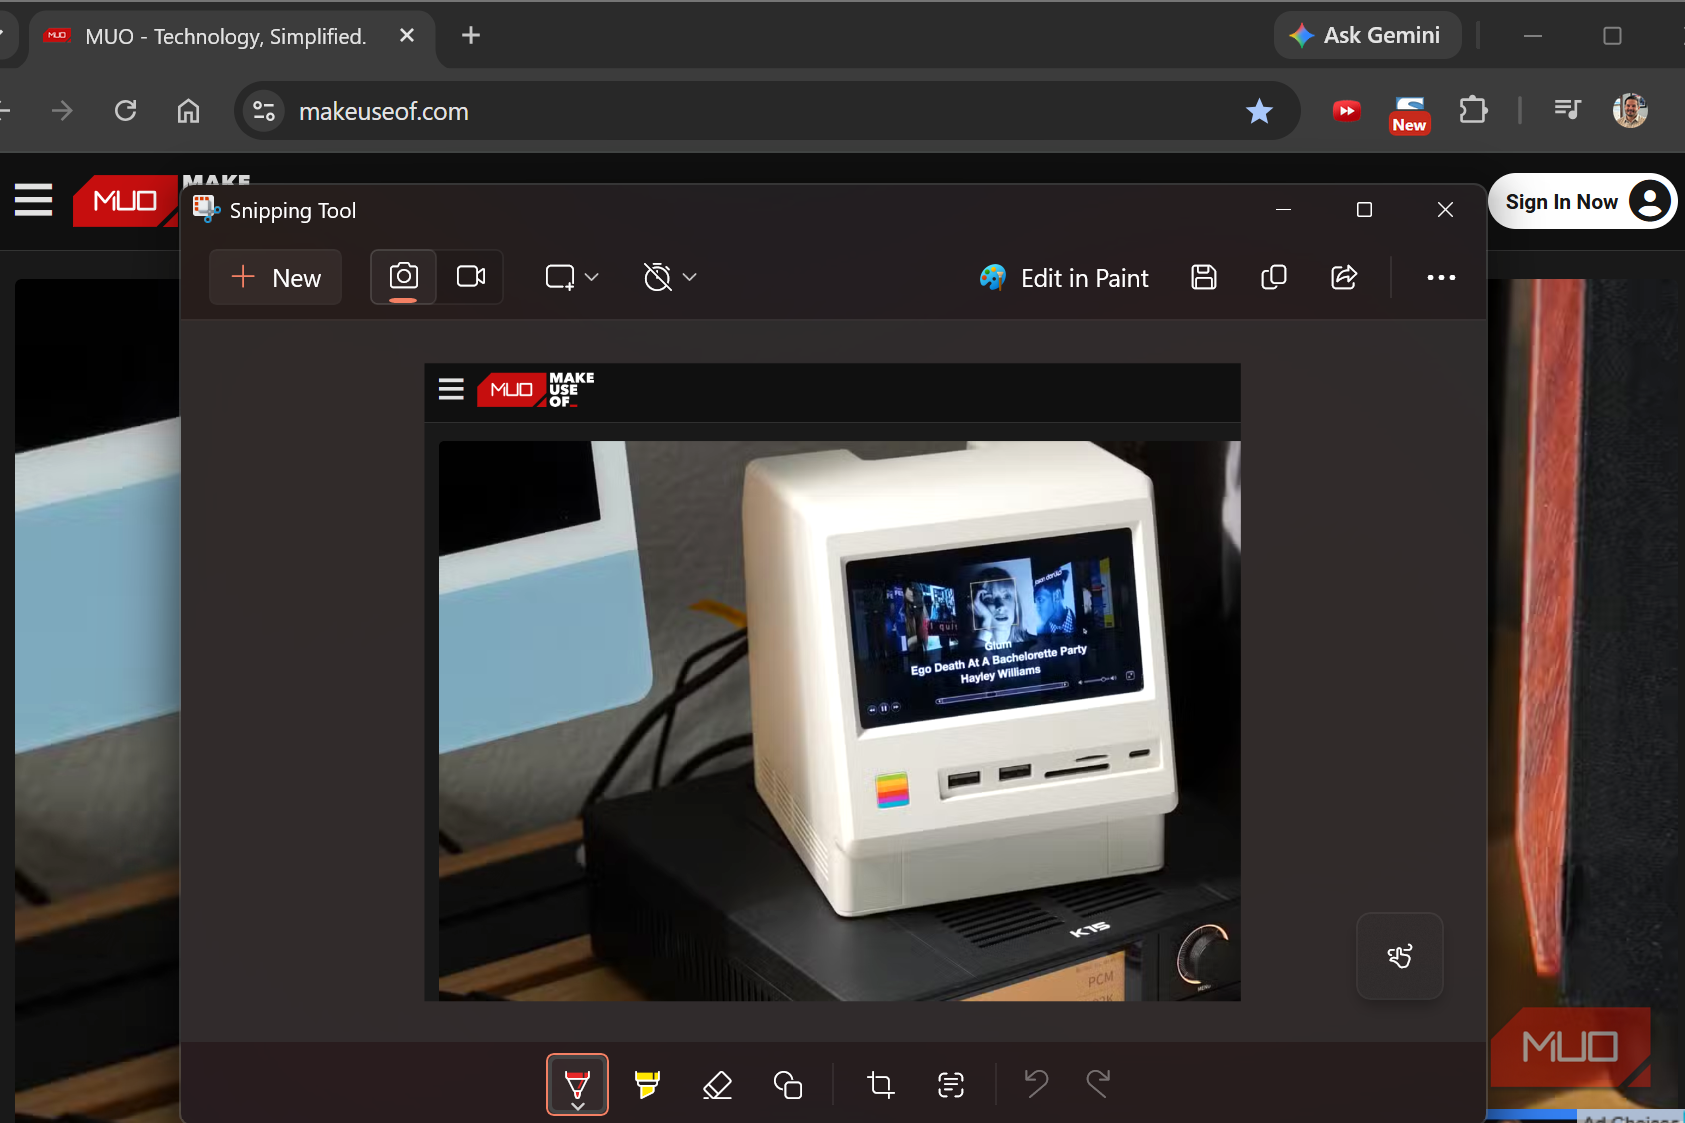Maximize the Snipping Tool window

point(1364,209)
